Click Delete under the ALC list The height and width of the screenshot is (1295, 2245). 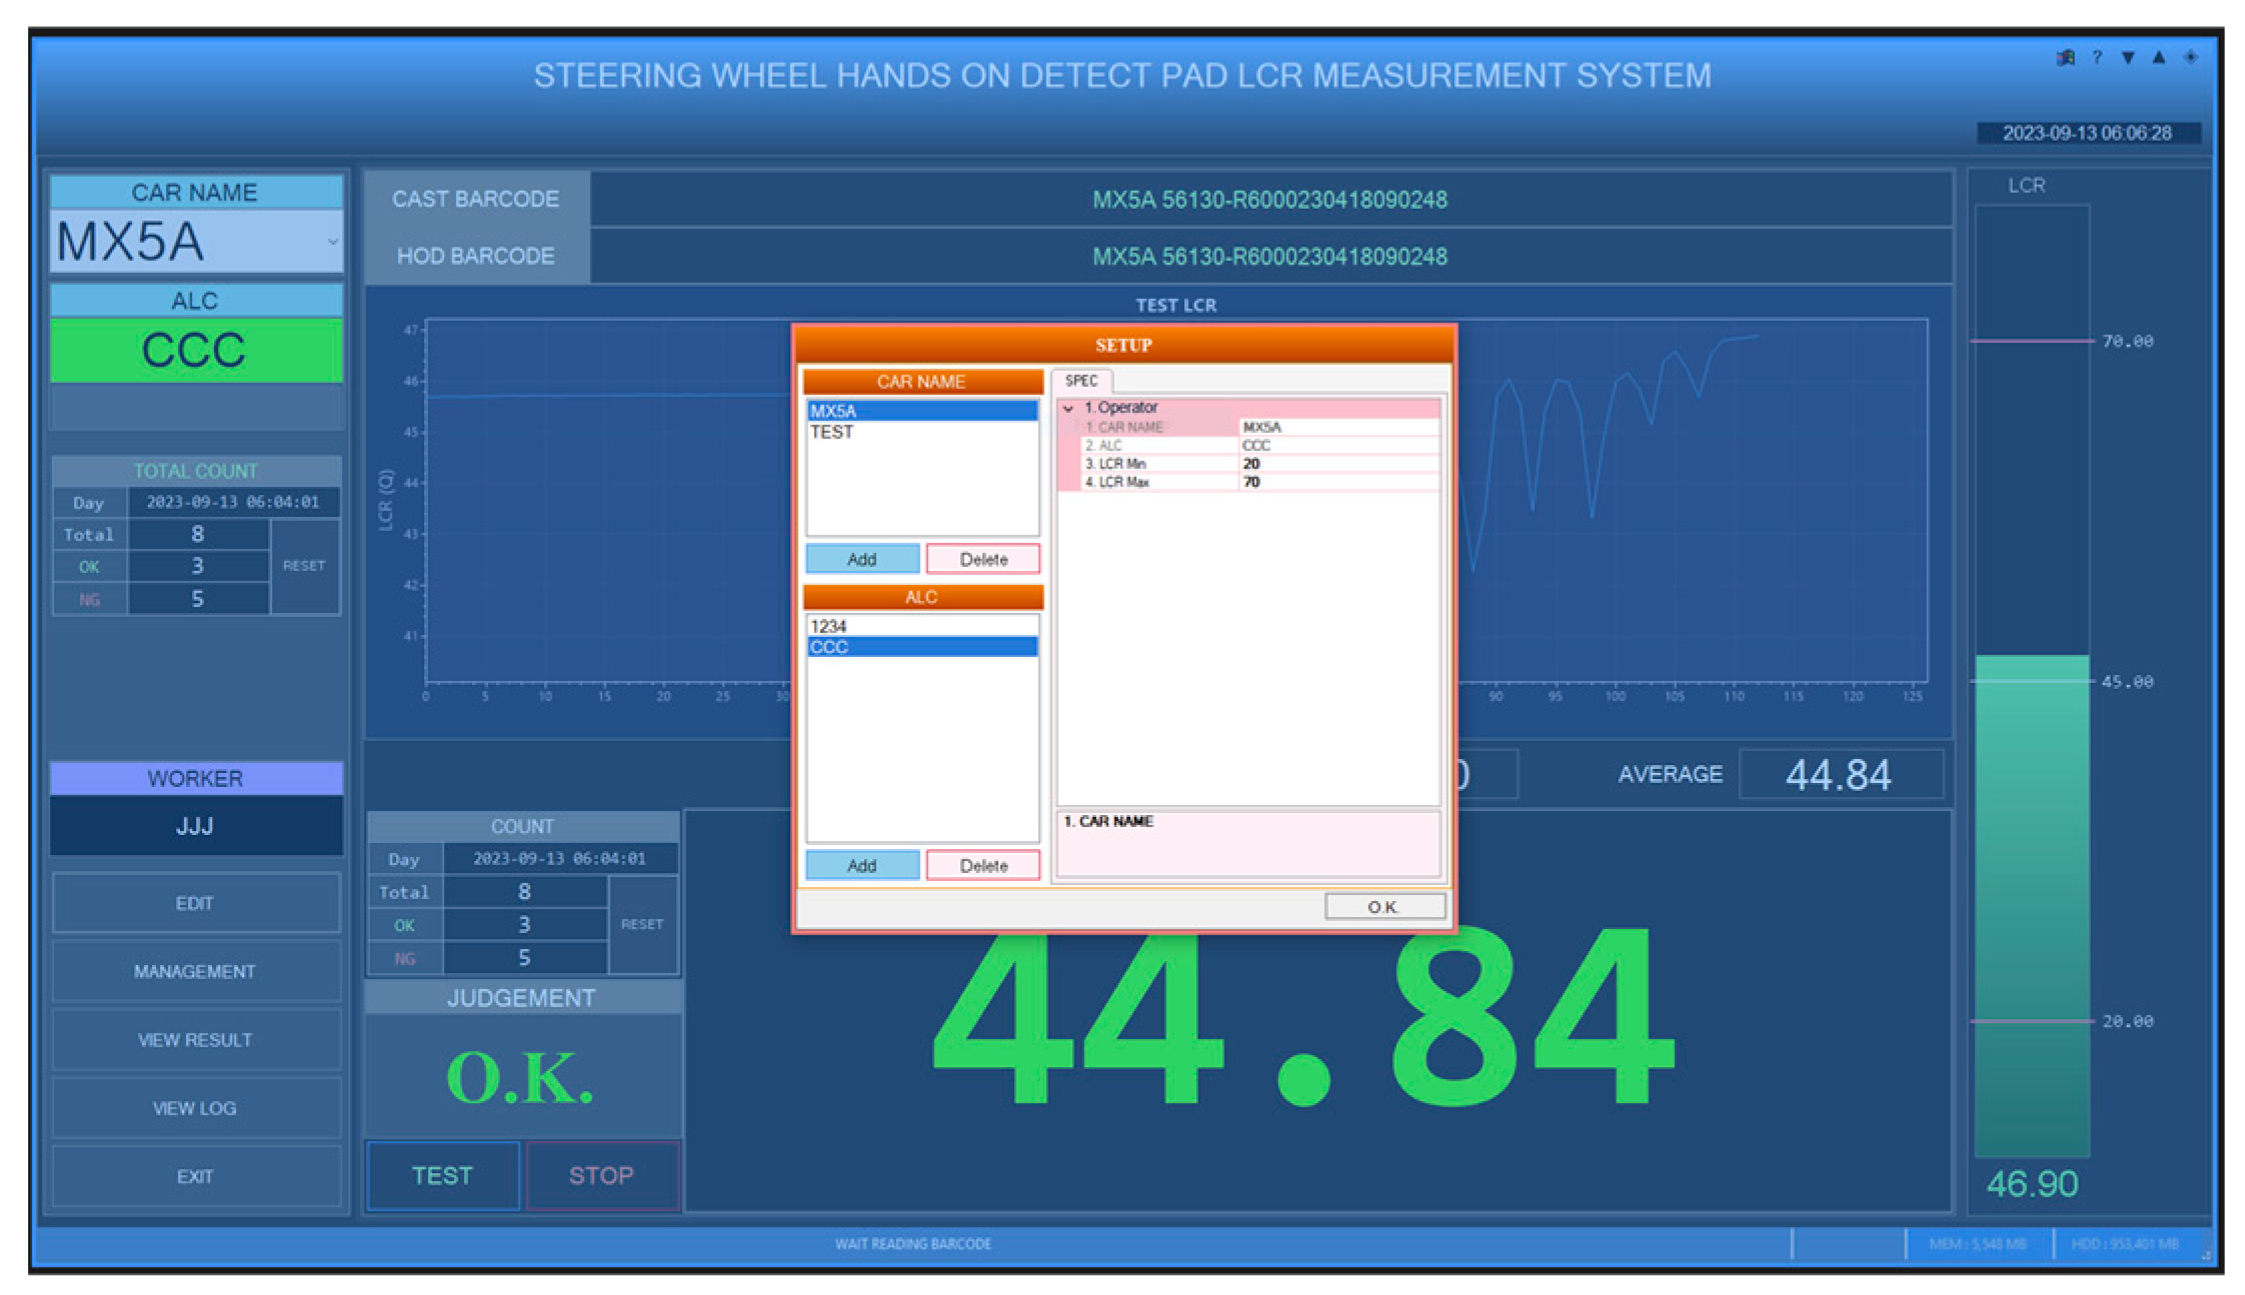point(983,865)
